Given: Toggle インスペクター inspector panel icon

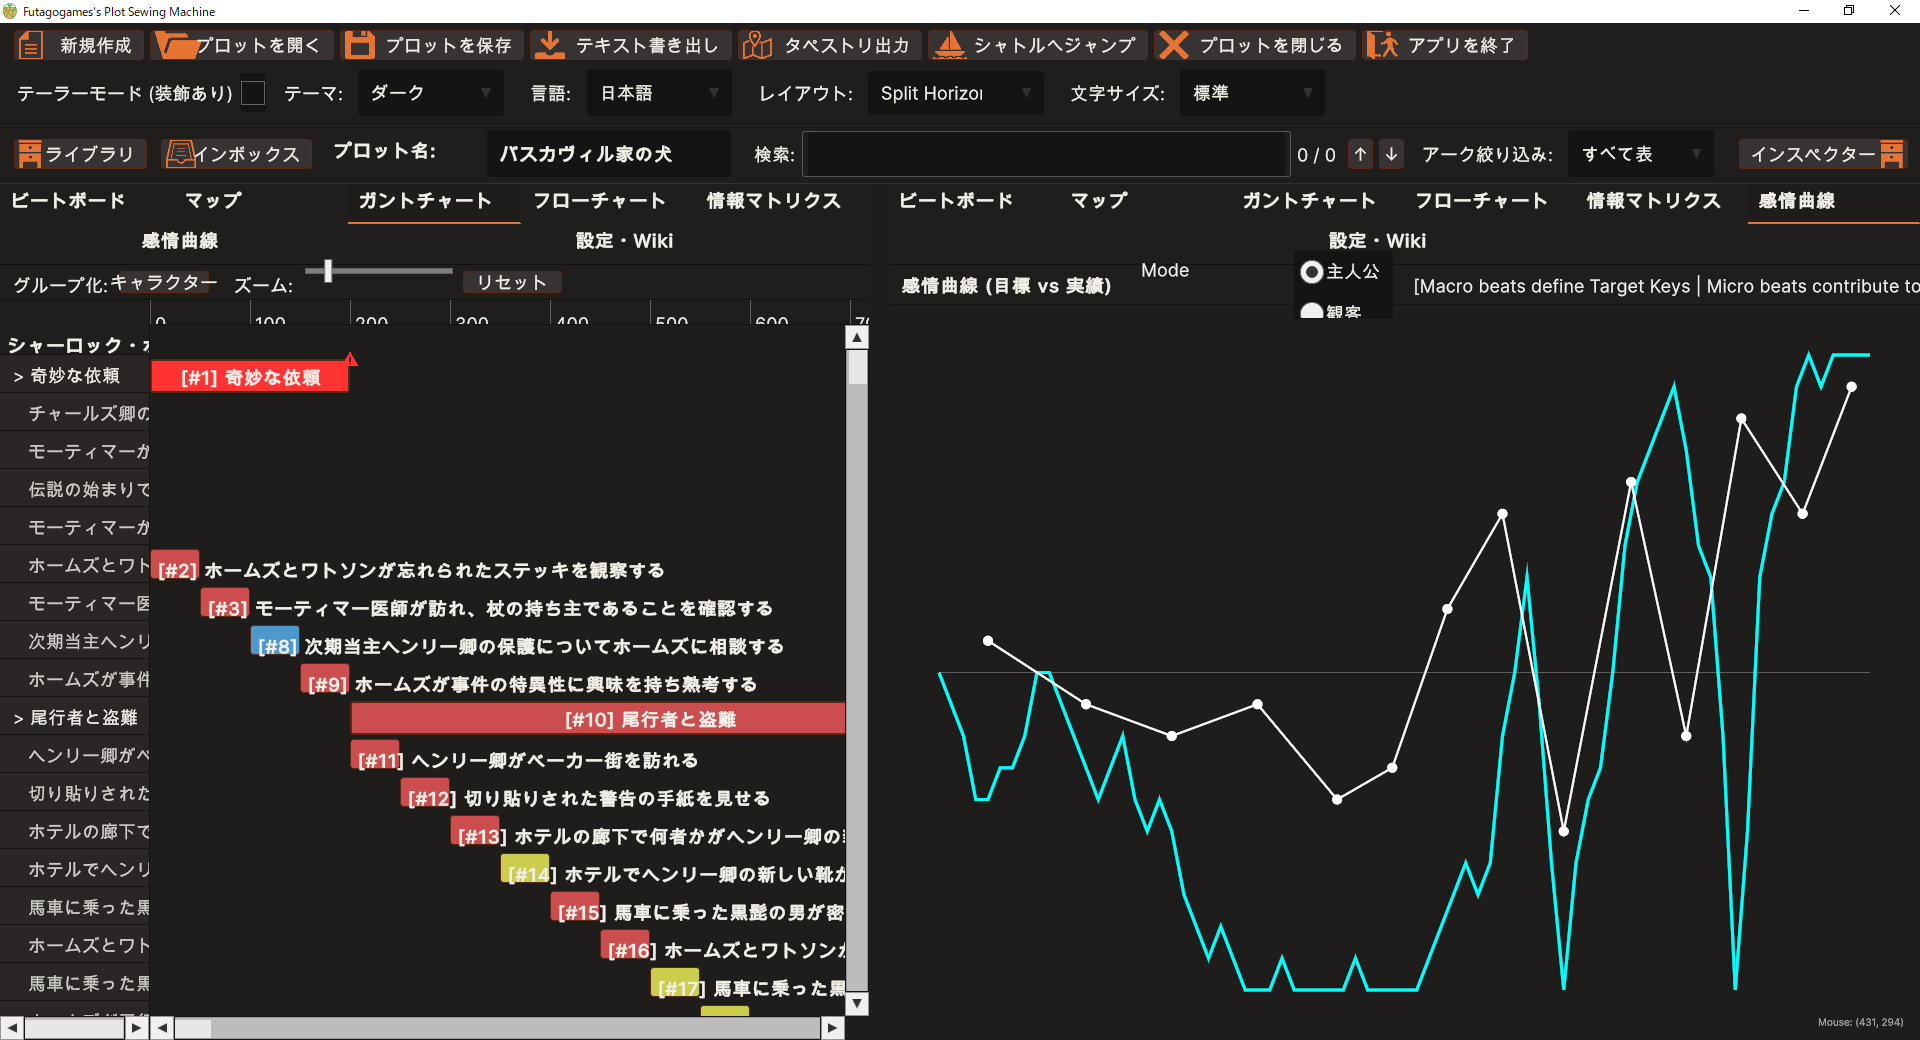Looking at the screenshot, I should coord(1891,154).
